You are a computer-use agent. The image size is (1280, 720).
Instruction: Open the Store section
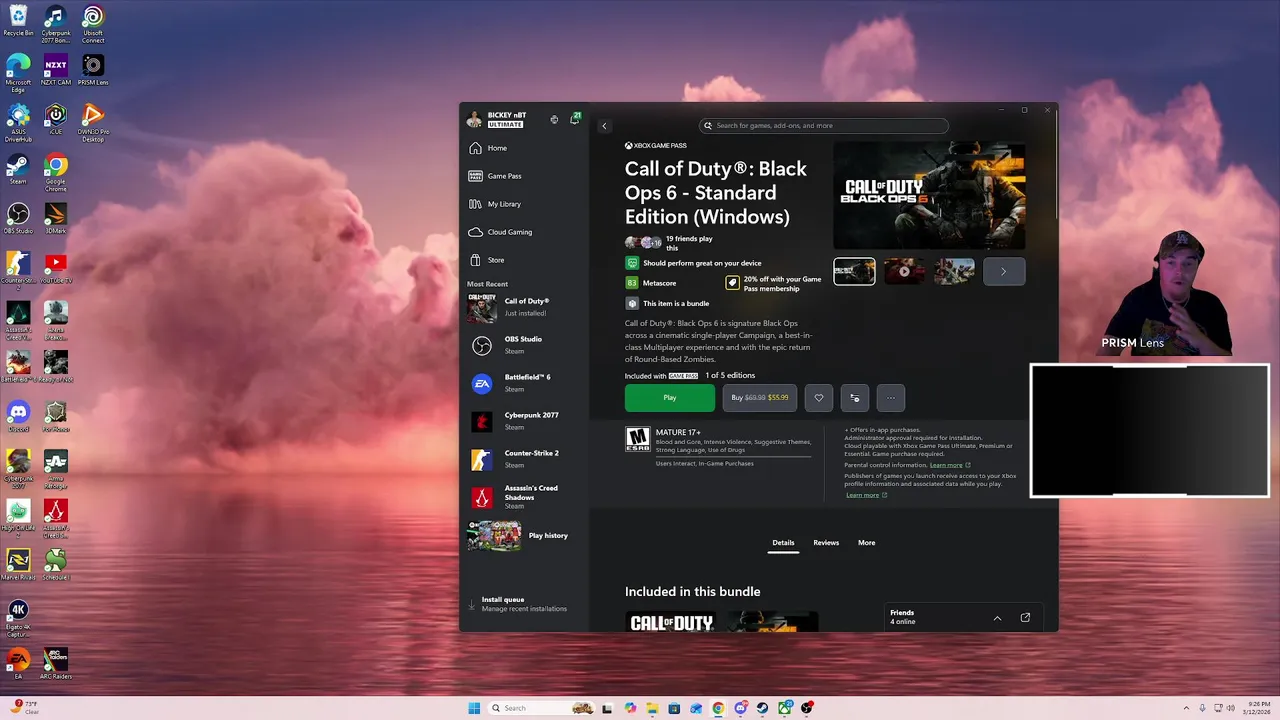pyautogui.click(x=487, y=260)
